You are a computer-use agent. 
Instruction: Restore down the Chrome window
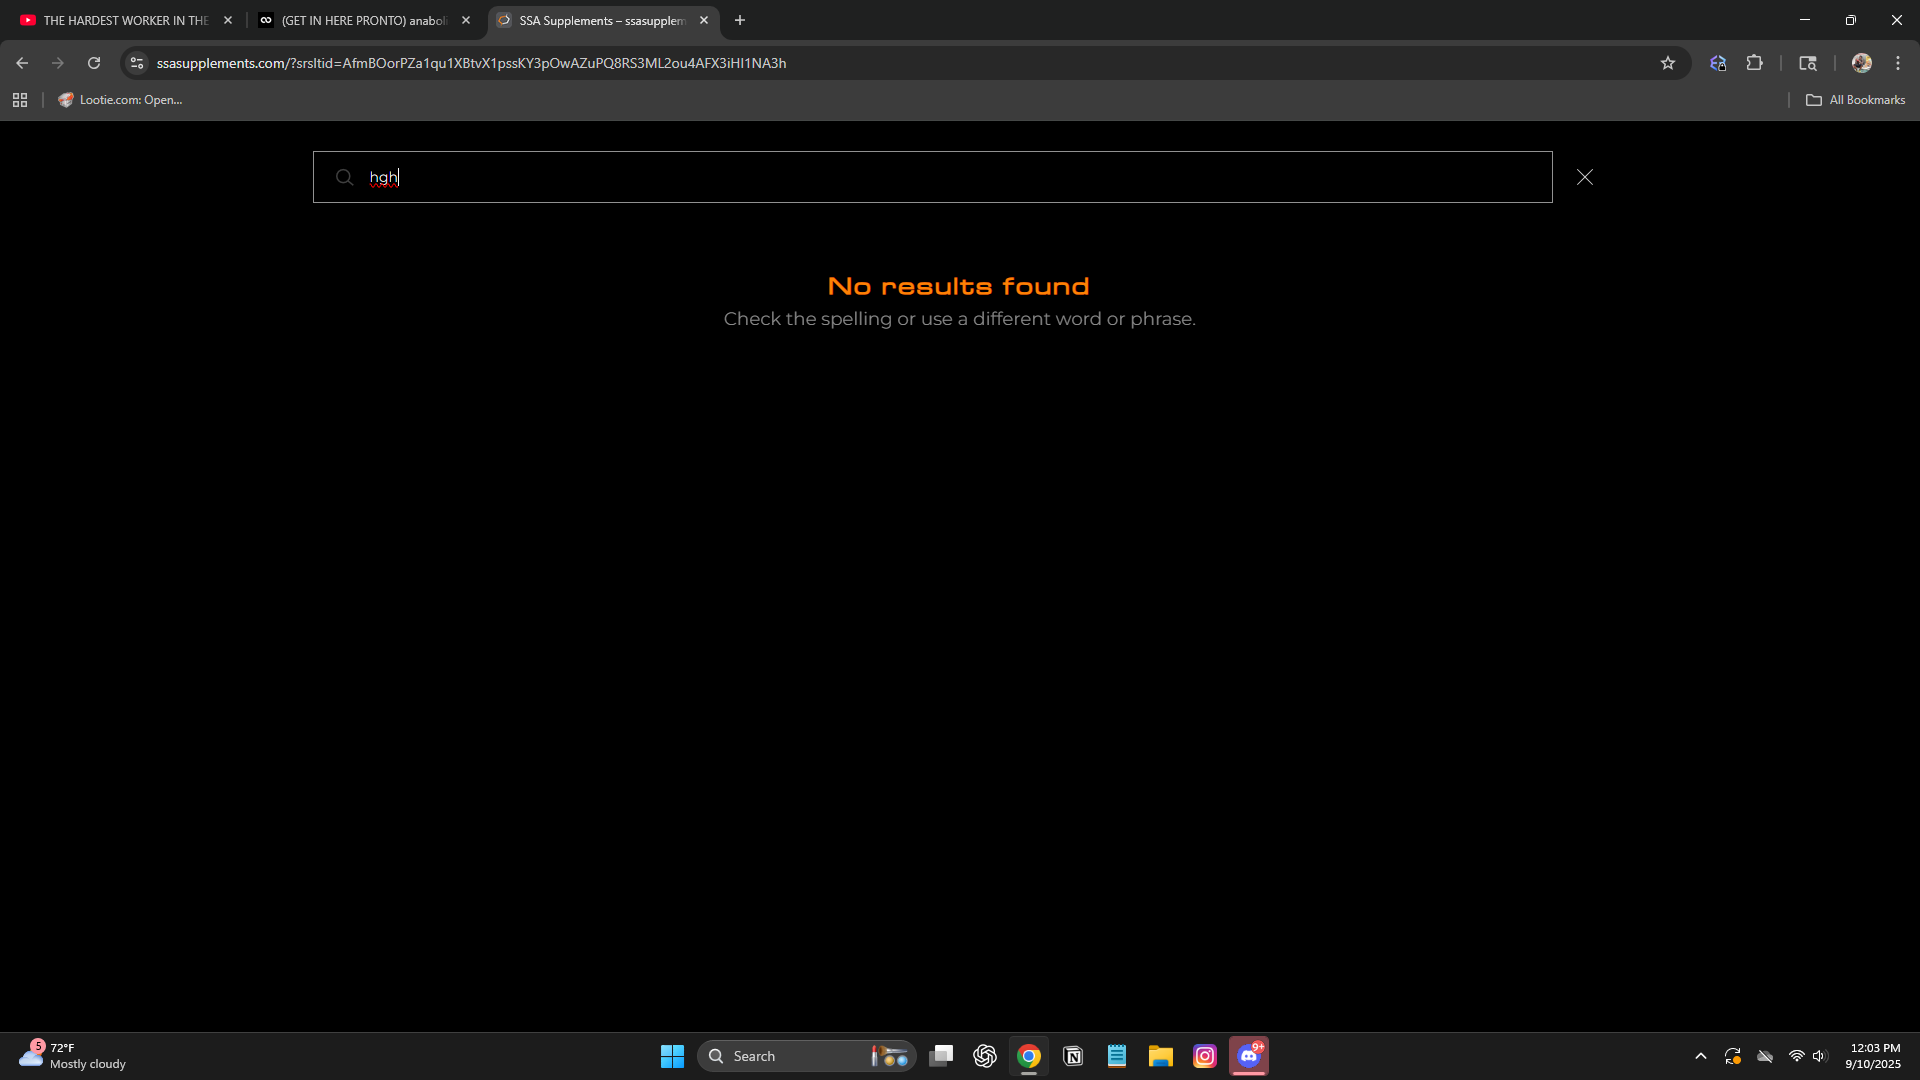1851,20
